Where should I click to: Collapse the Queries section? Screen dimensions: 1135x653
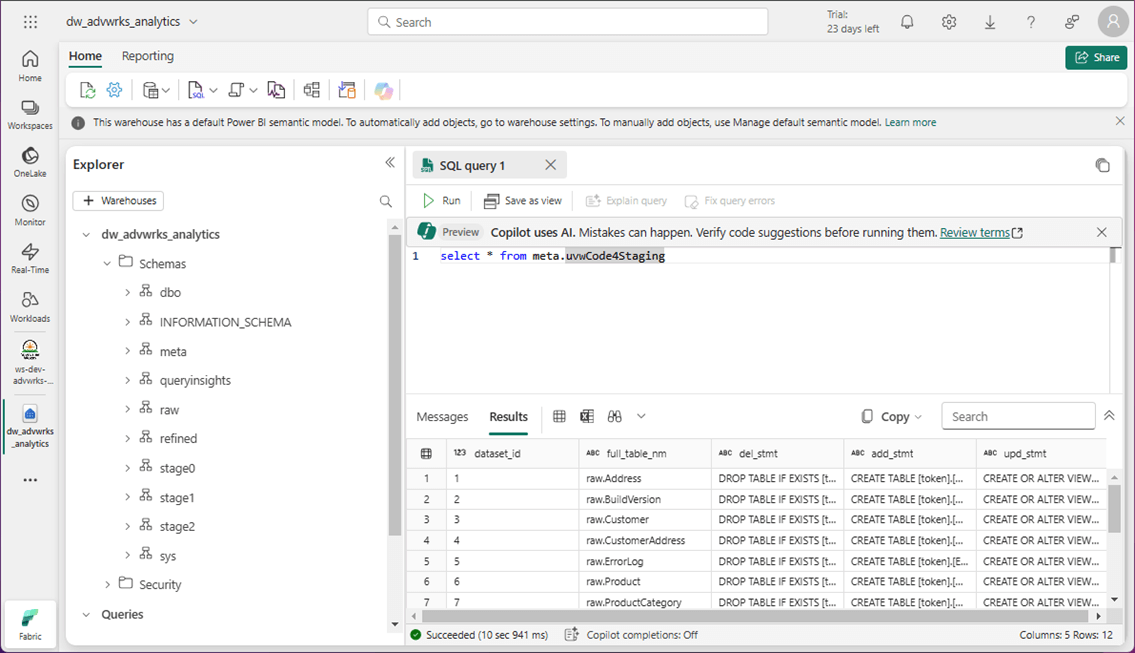click(x=86, y=615)
